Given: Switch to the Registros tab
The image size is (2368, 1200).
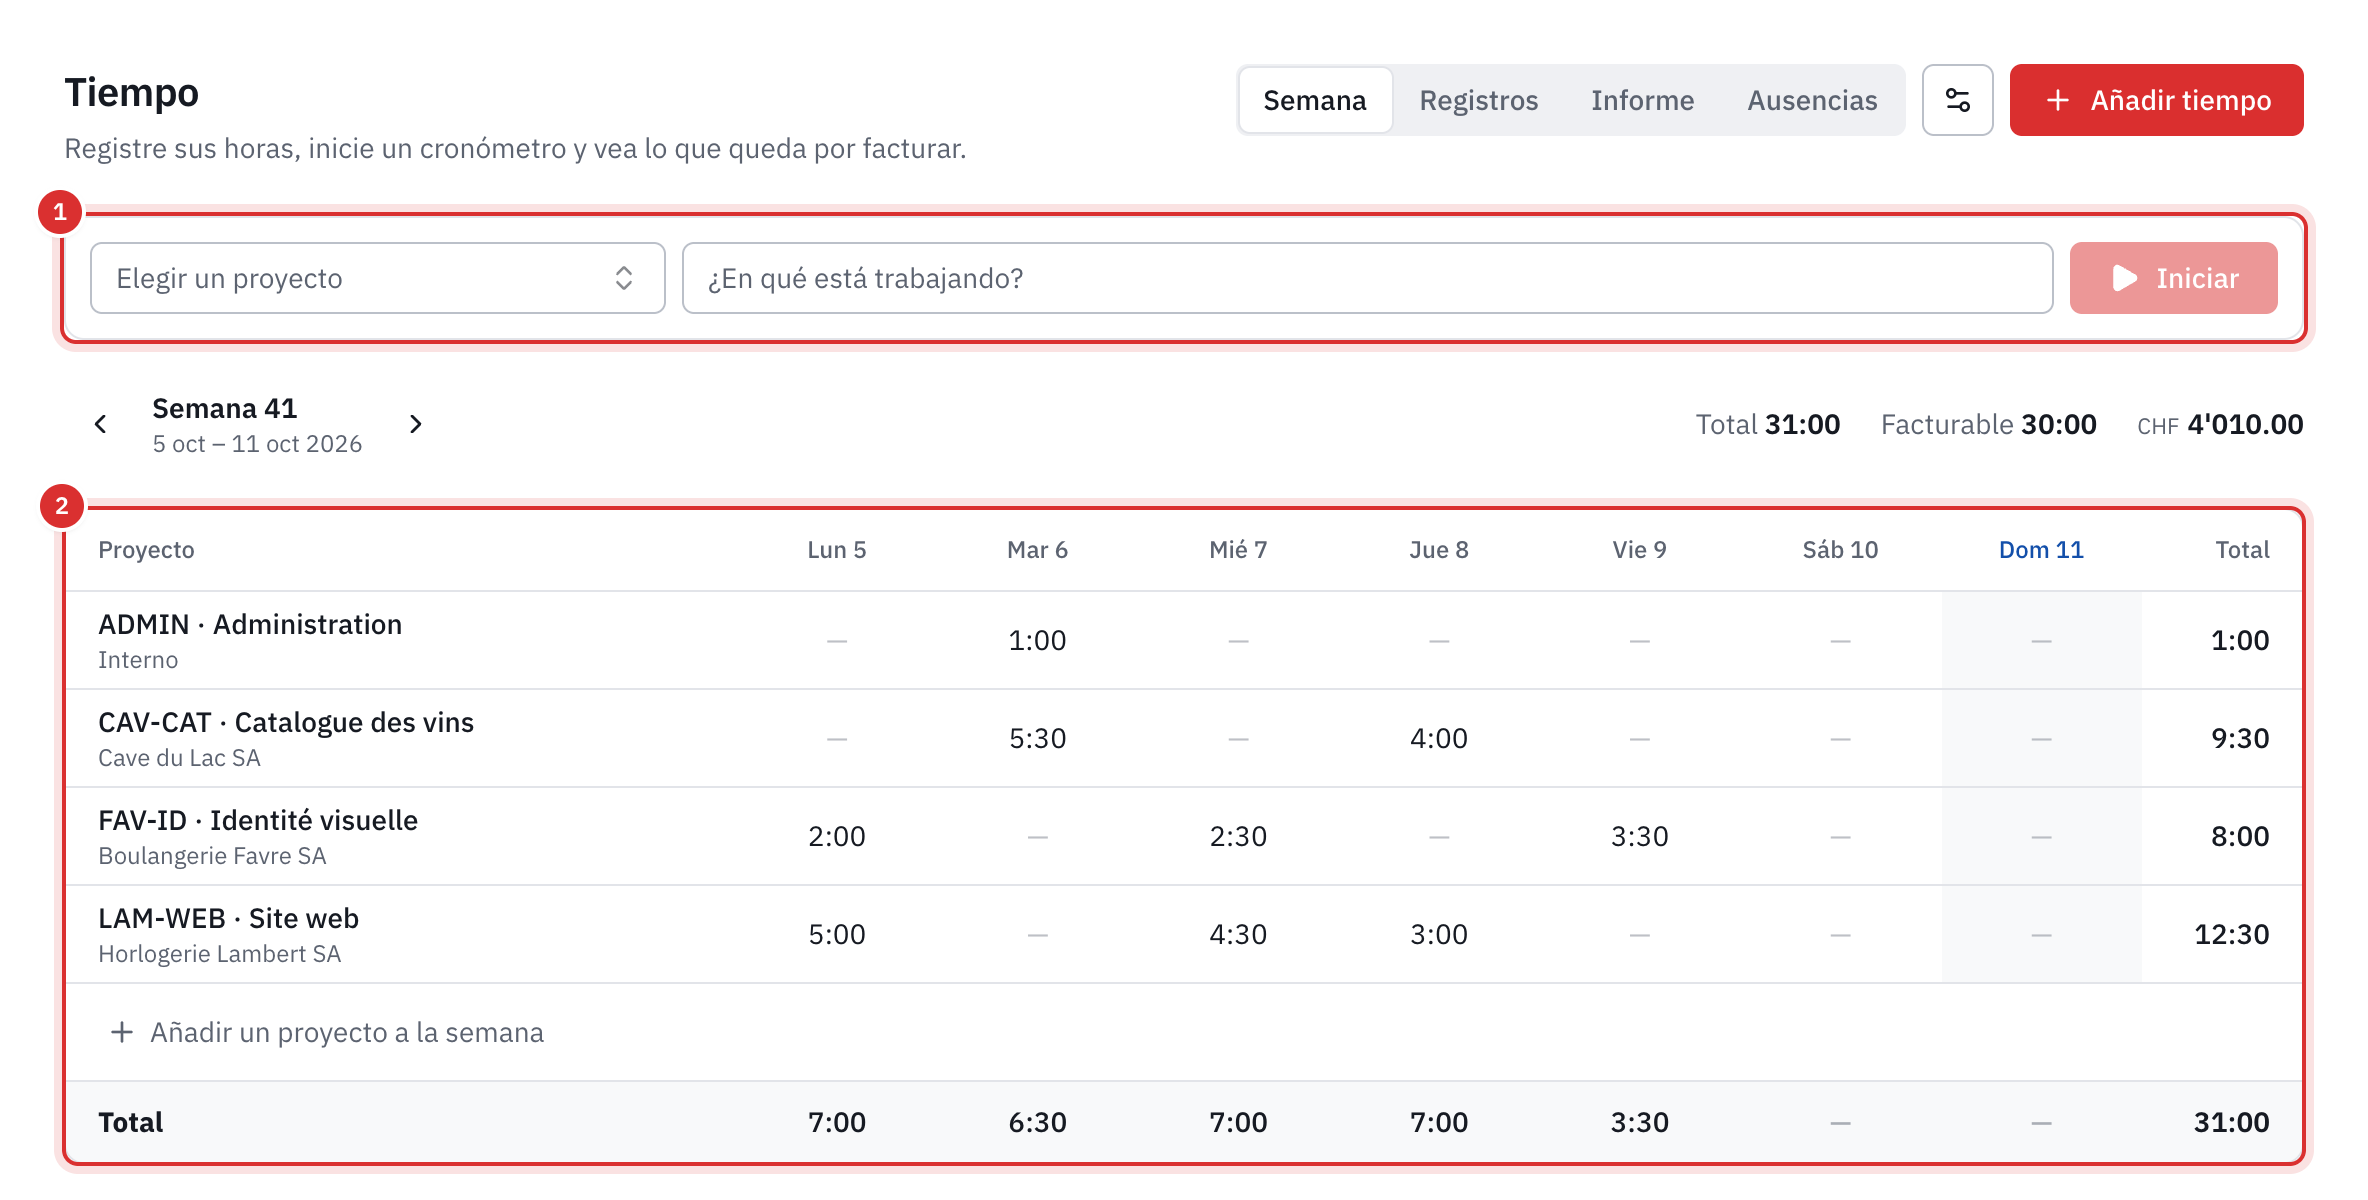Looking at the screenshot, I should (1478, 100).
